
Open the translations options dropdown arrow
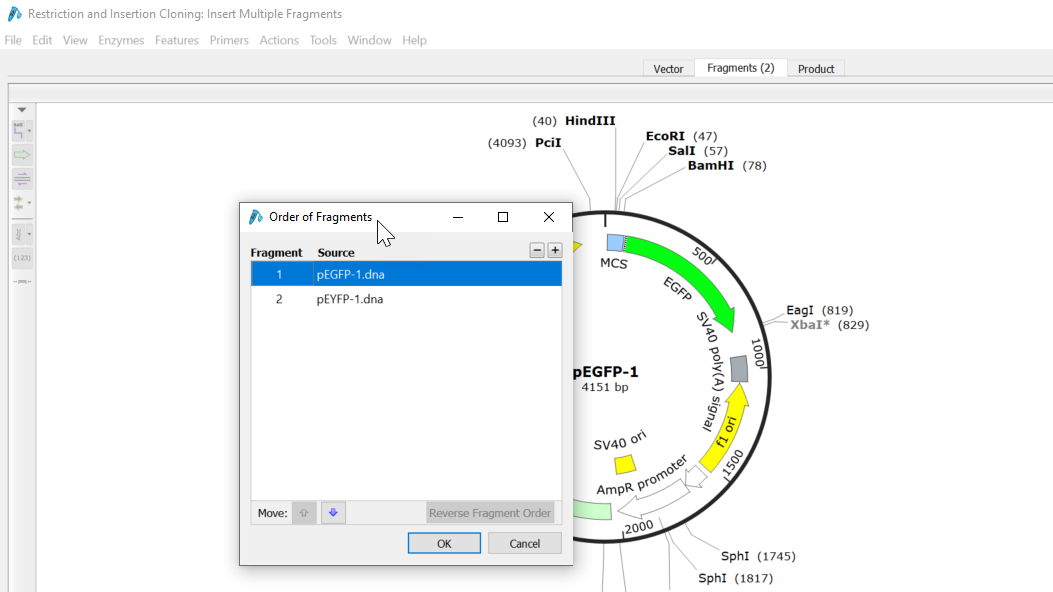(x=29, y=202)
